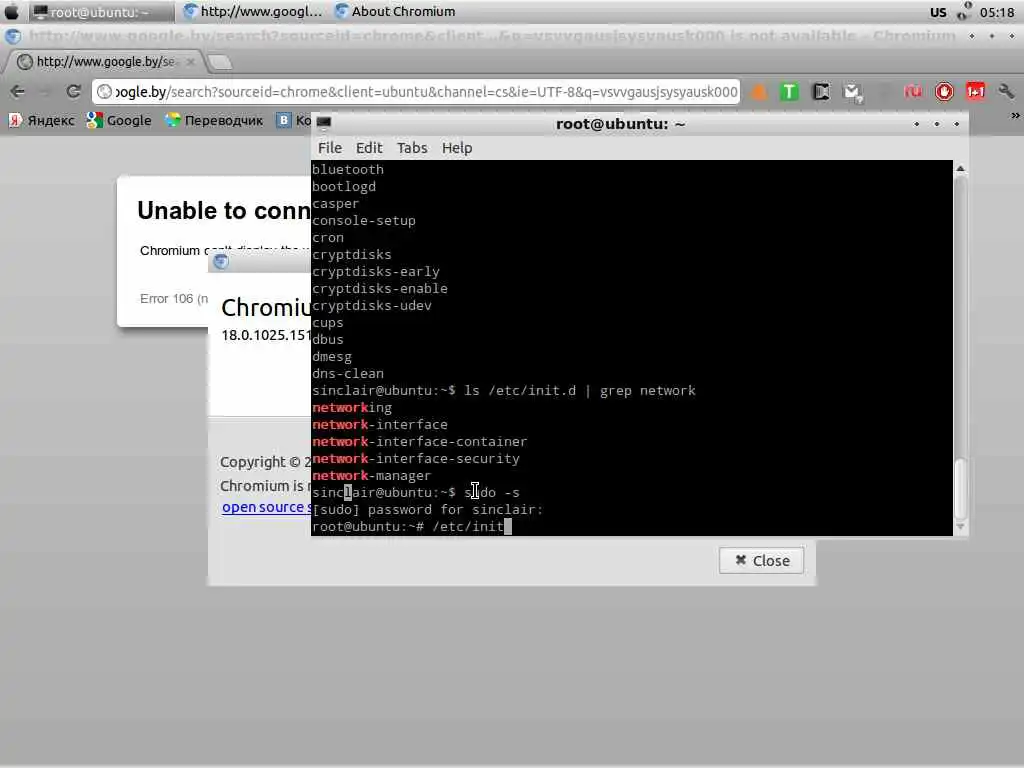Click the terminal window icon in title bar
The height and width of the screenshot is (768, 1024).
coord(324,123)
